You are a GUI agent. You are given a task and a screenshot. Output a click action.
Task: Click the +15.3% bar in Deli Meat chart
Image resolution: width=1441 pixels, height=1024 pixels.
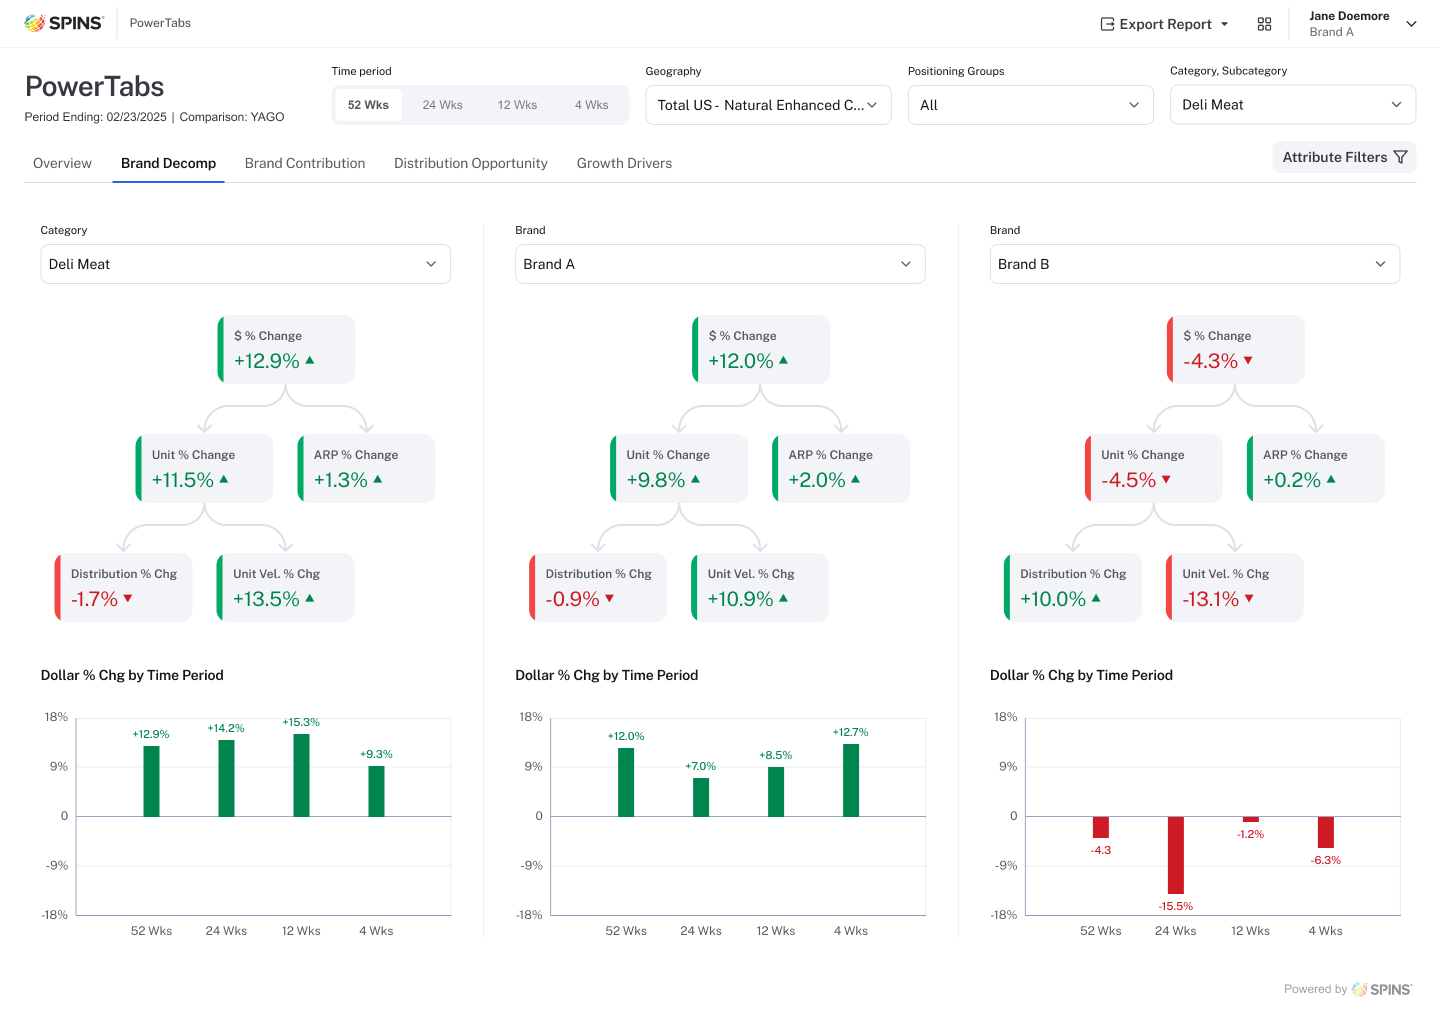tap(301, 775)
